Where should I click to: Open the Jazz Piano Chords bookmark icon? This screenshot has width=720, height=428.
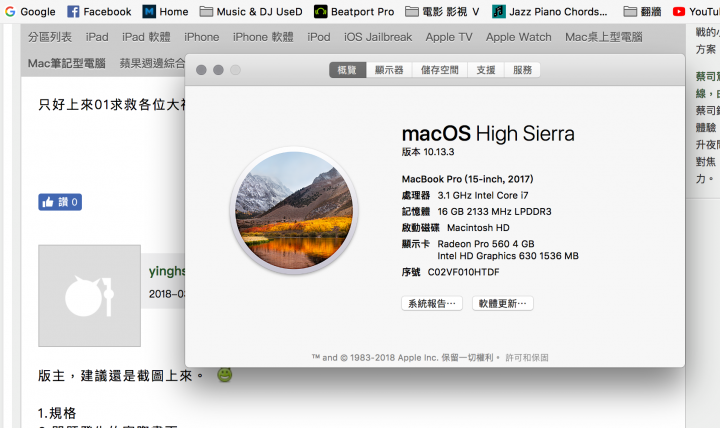[x=499, y=11]
